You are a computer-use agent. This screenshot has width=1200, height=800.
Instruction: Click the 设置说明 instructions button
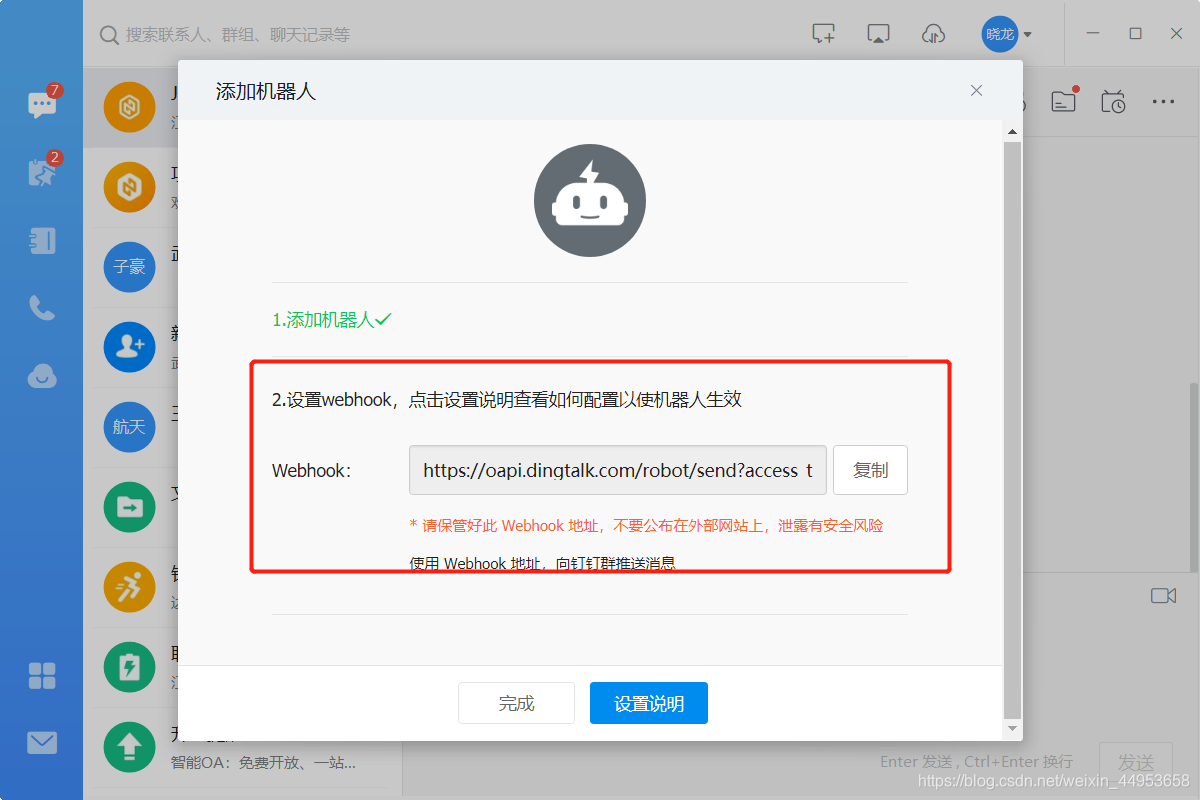point(649,703)
